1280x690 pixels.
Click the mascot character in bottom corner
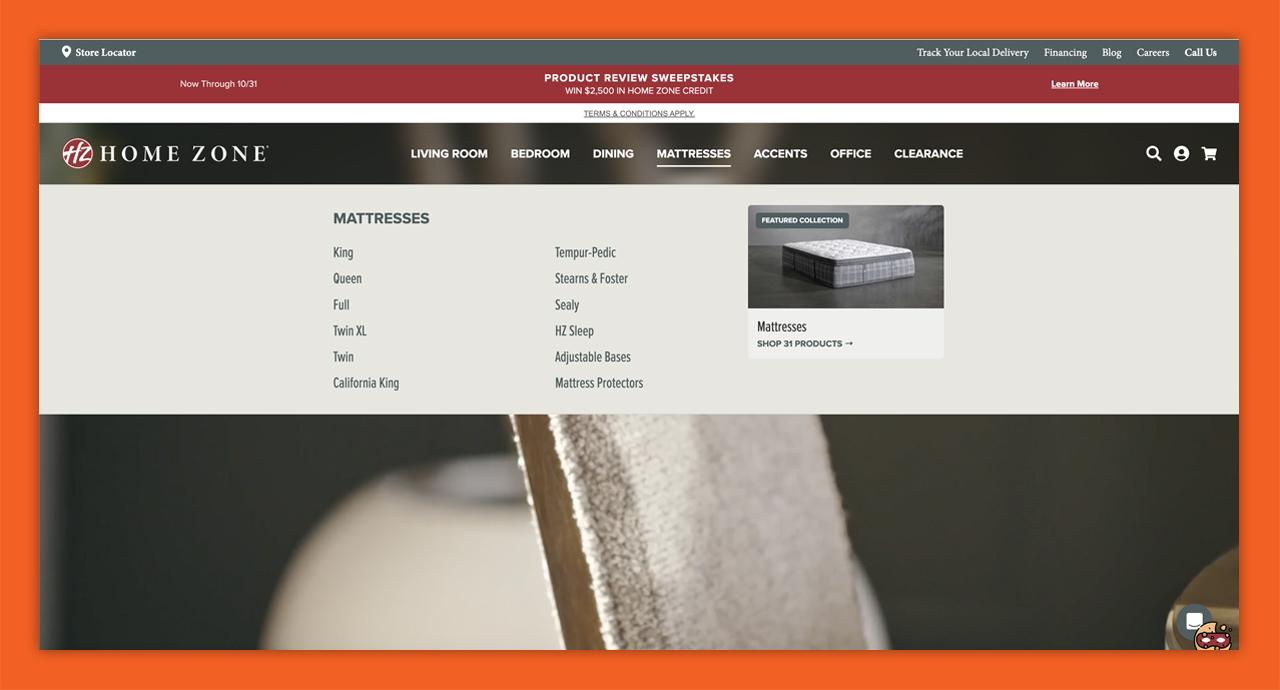pyautogui.click(x=1212, y=637)
